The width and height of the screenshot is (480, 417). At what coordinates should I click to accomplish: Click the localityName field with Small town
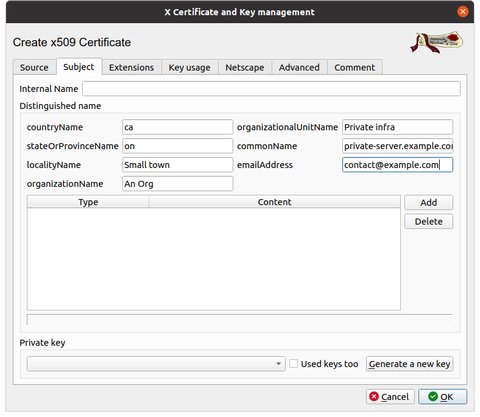(x=177, y=165)
